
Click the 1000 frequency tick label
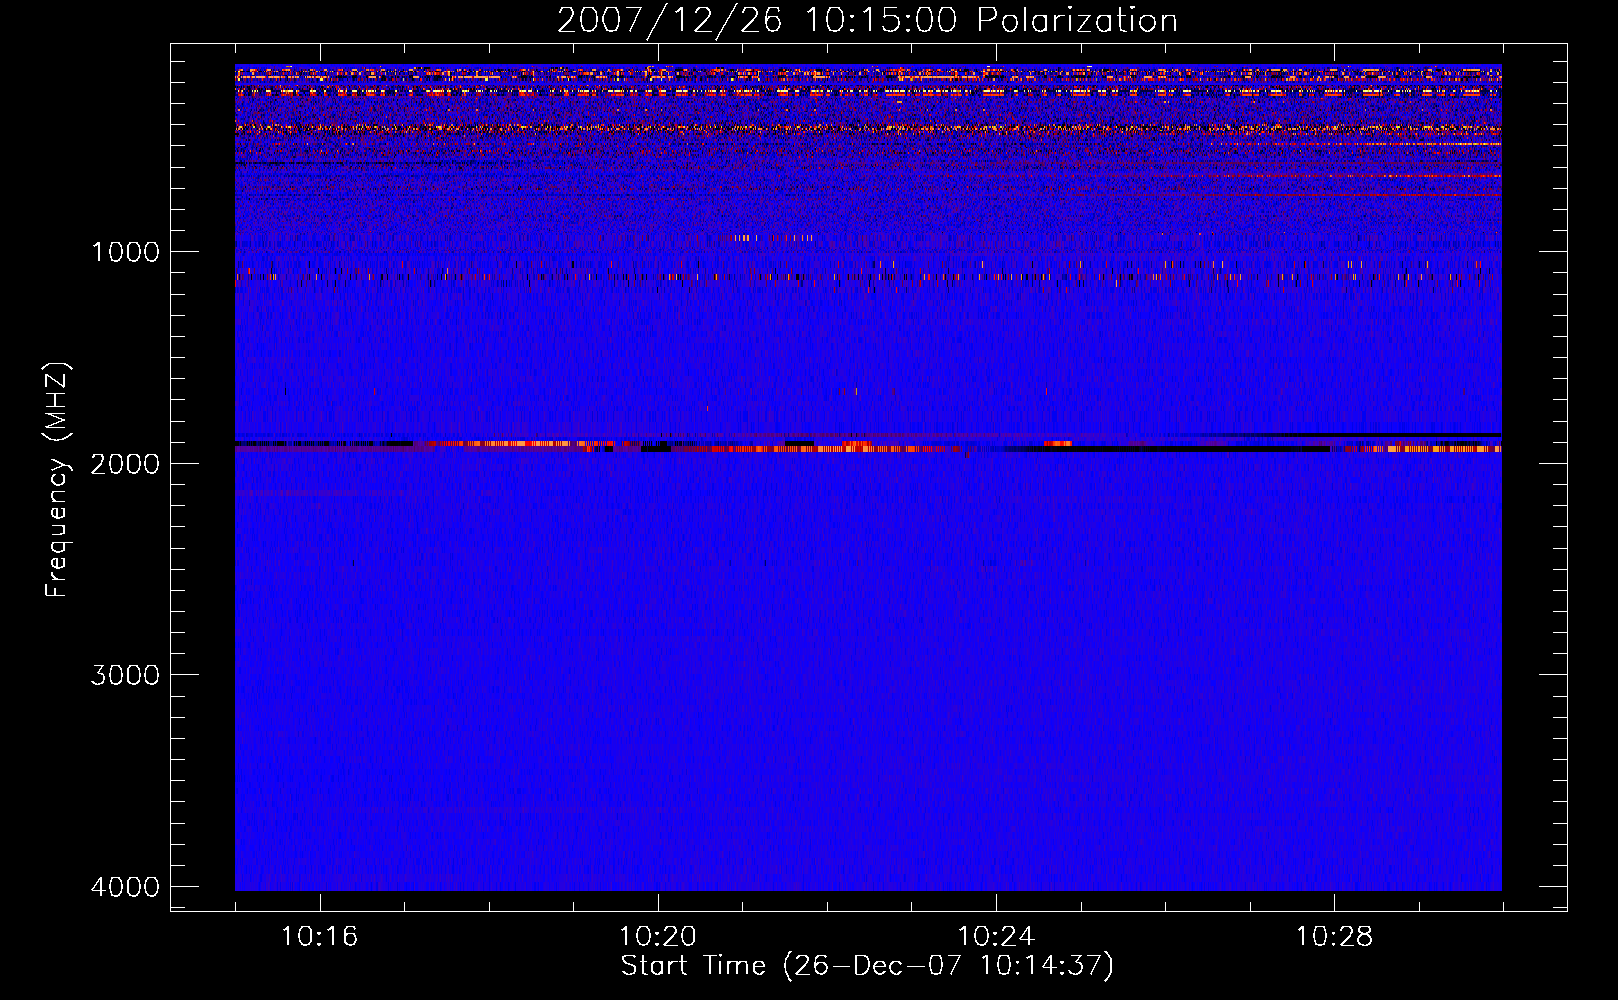point(125,252)
